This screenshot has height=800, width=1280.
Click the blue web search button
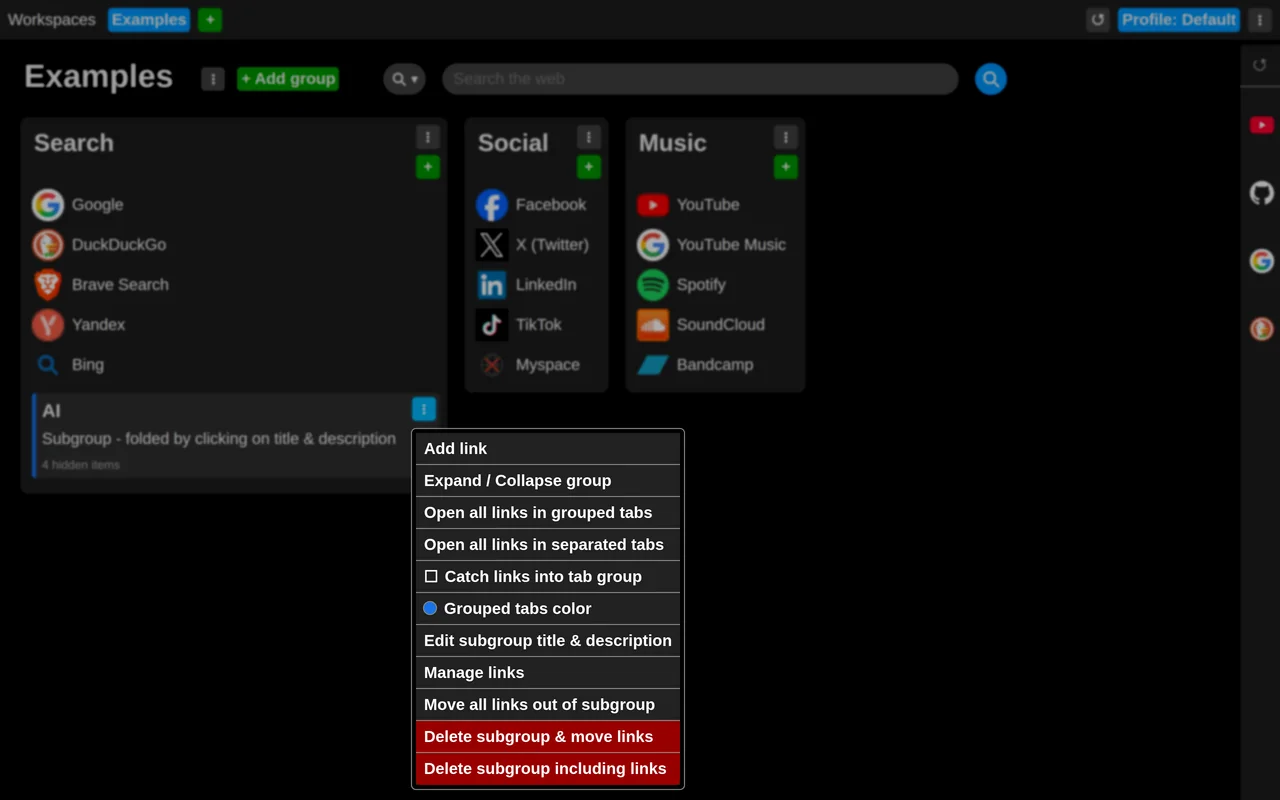[990, 79]
